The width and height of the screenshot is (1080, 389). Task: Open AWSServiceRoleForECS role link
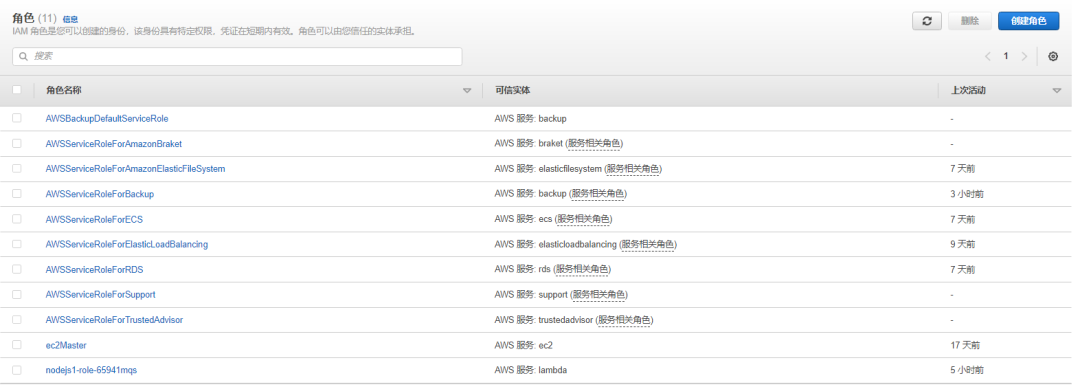94,220
